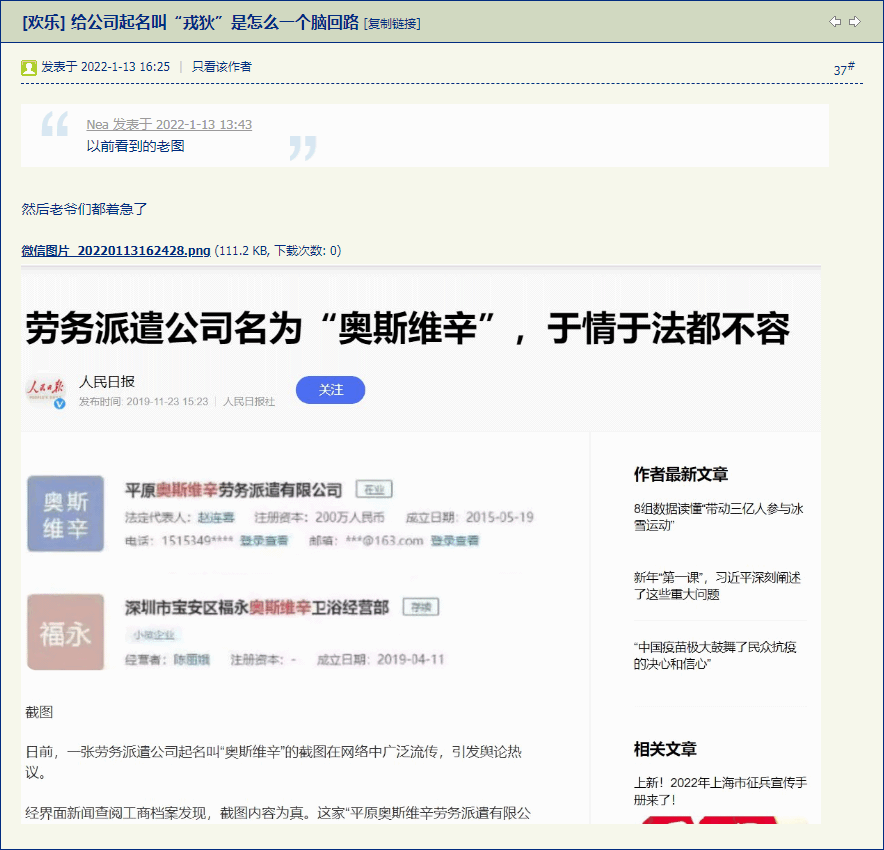Click the 存续 status tag
This screenshot has height=850, width=884.
point(421,607)
